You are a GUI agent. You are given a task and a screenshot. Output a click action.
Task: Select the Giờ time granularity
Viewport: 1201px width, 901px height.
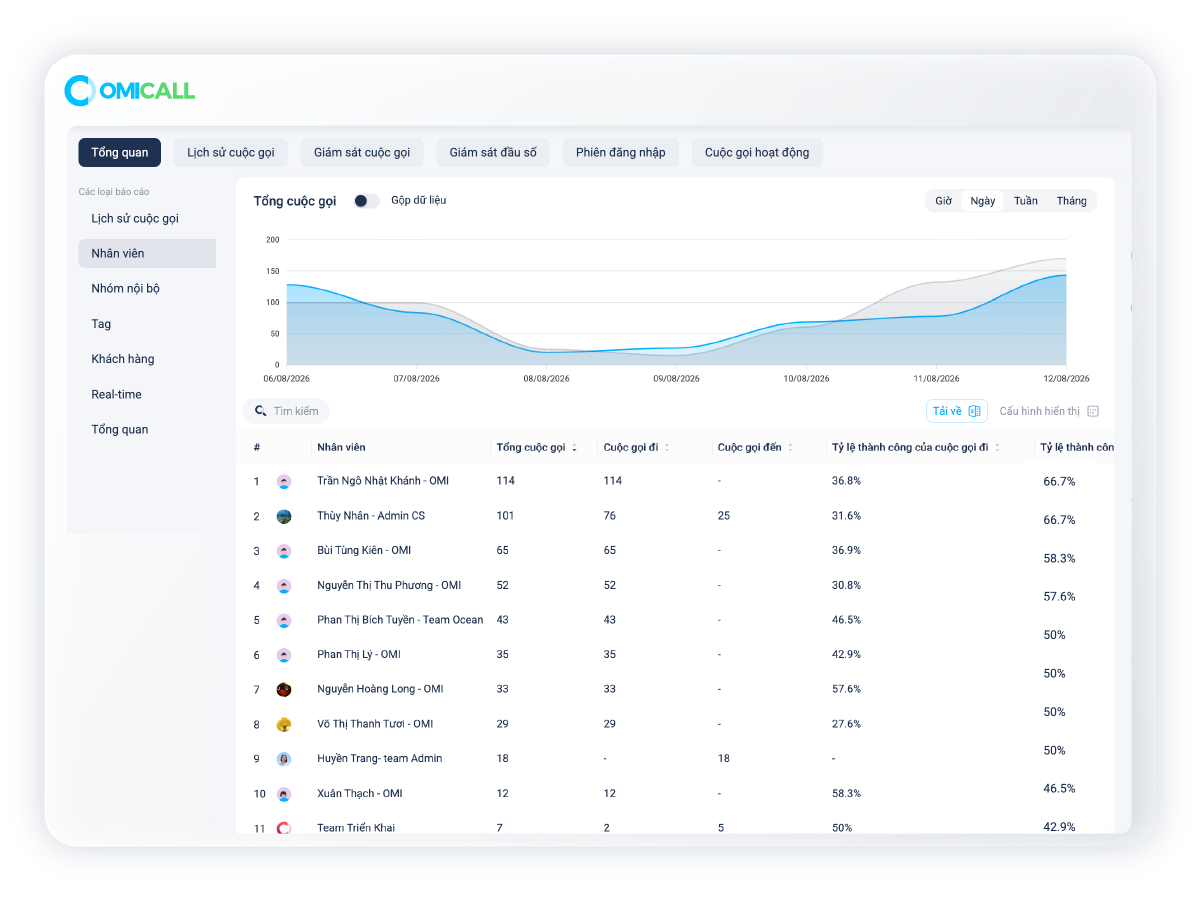pyautogui.click(x=943, y=201)
